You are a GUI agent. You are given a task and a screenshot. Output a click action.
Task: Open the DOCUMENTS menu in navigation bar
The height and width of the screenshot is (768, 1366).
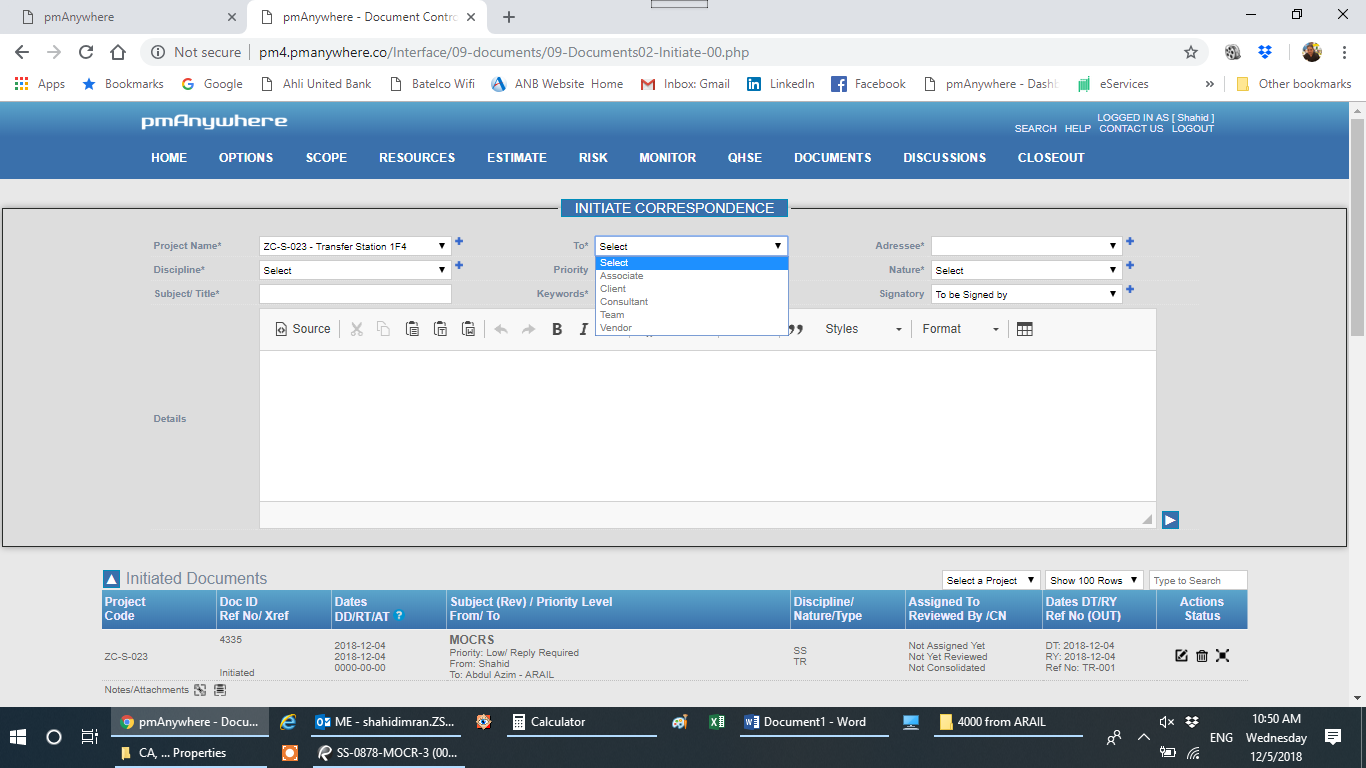click(832, 158)
